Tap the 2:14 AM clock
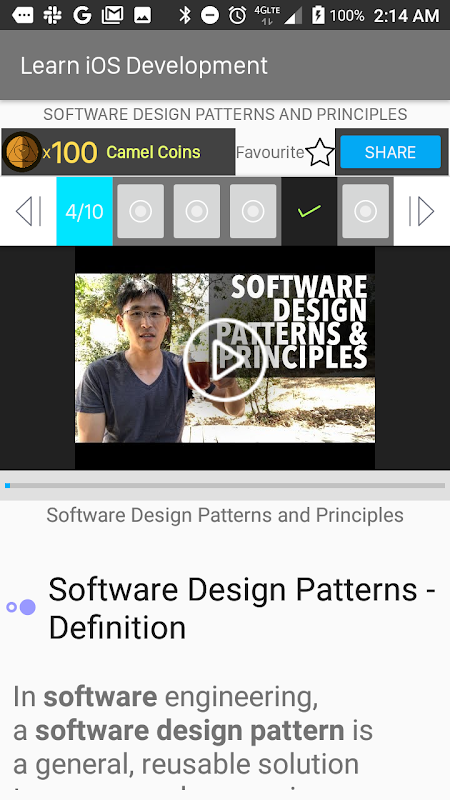 coord(406,15)
